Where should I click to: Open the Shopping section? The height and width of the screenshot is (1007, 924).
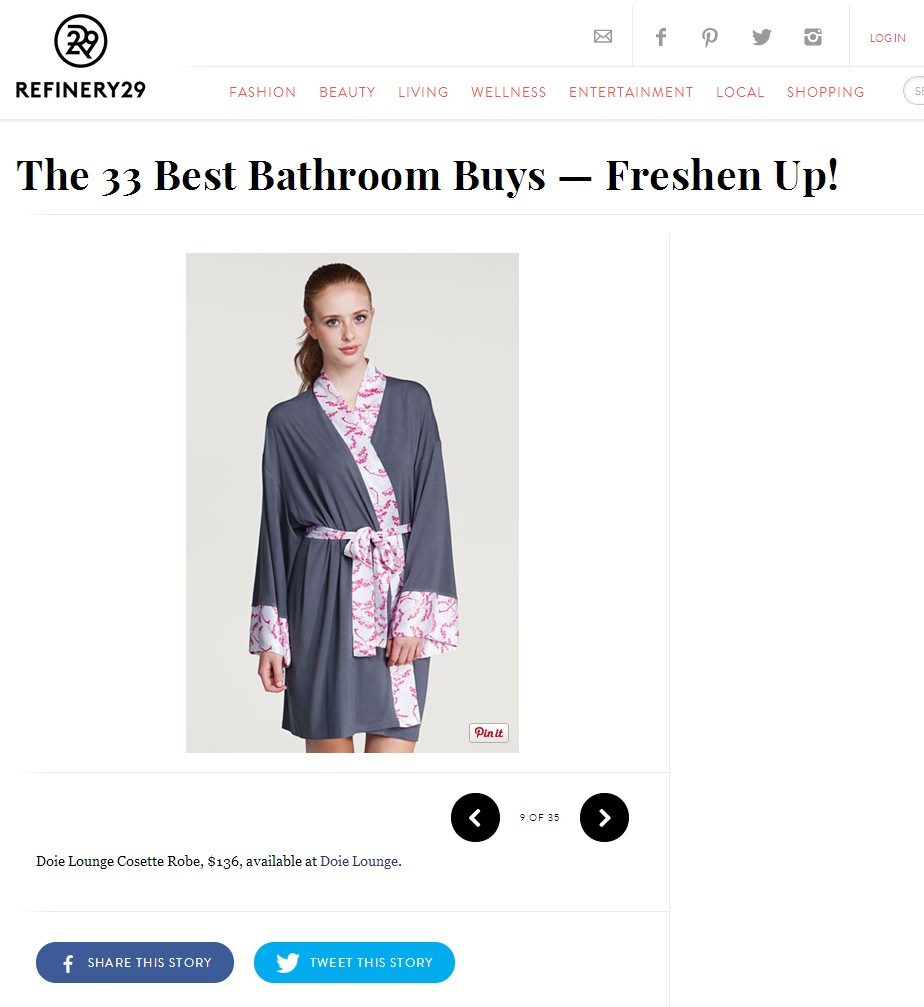826,92
